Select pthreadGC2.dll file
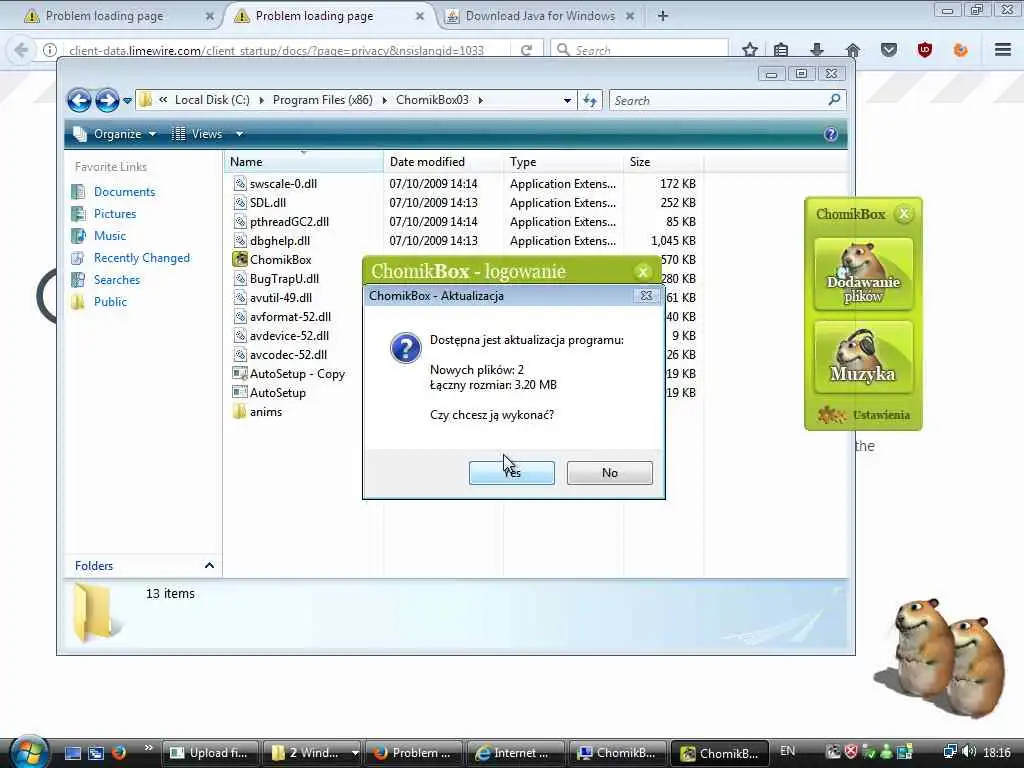 point(289,222)
